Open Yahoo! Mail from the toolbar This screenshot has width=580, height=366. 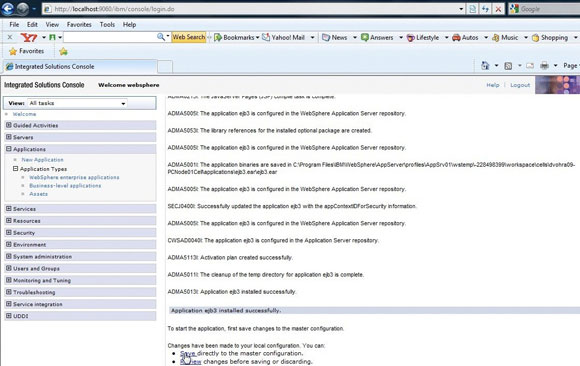283,37
